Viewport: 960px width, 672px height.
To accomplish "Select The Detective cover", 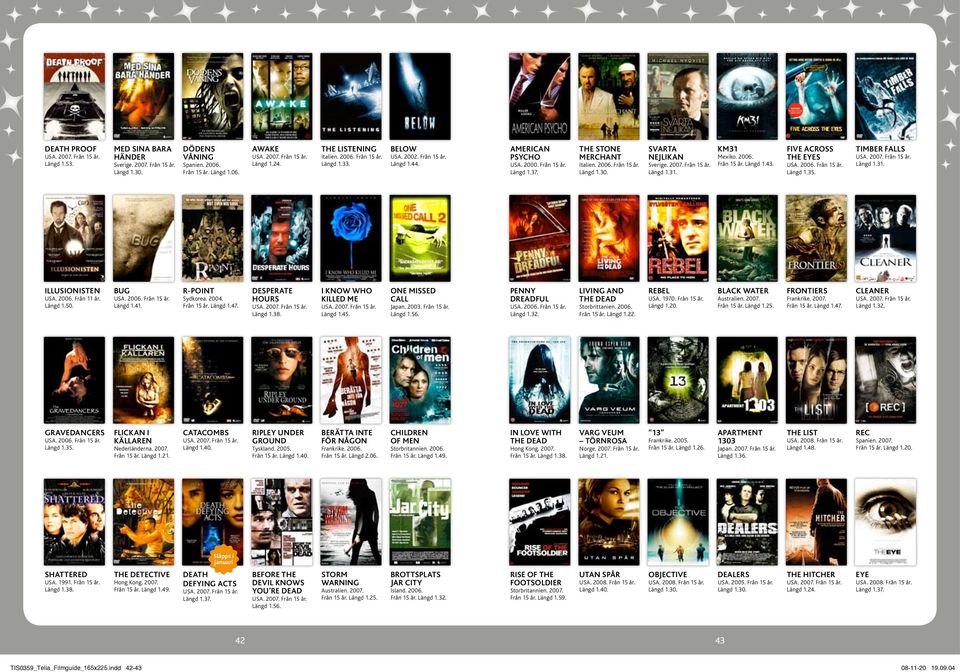I will [143, 522].
